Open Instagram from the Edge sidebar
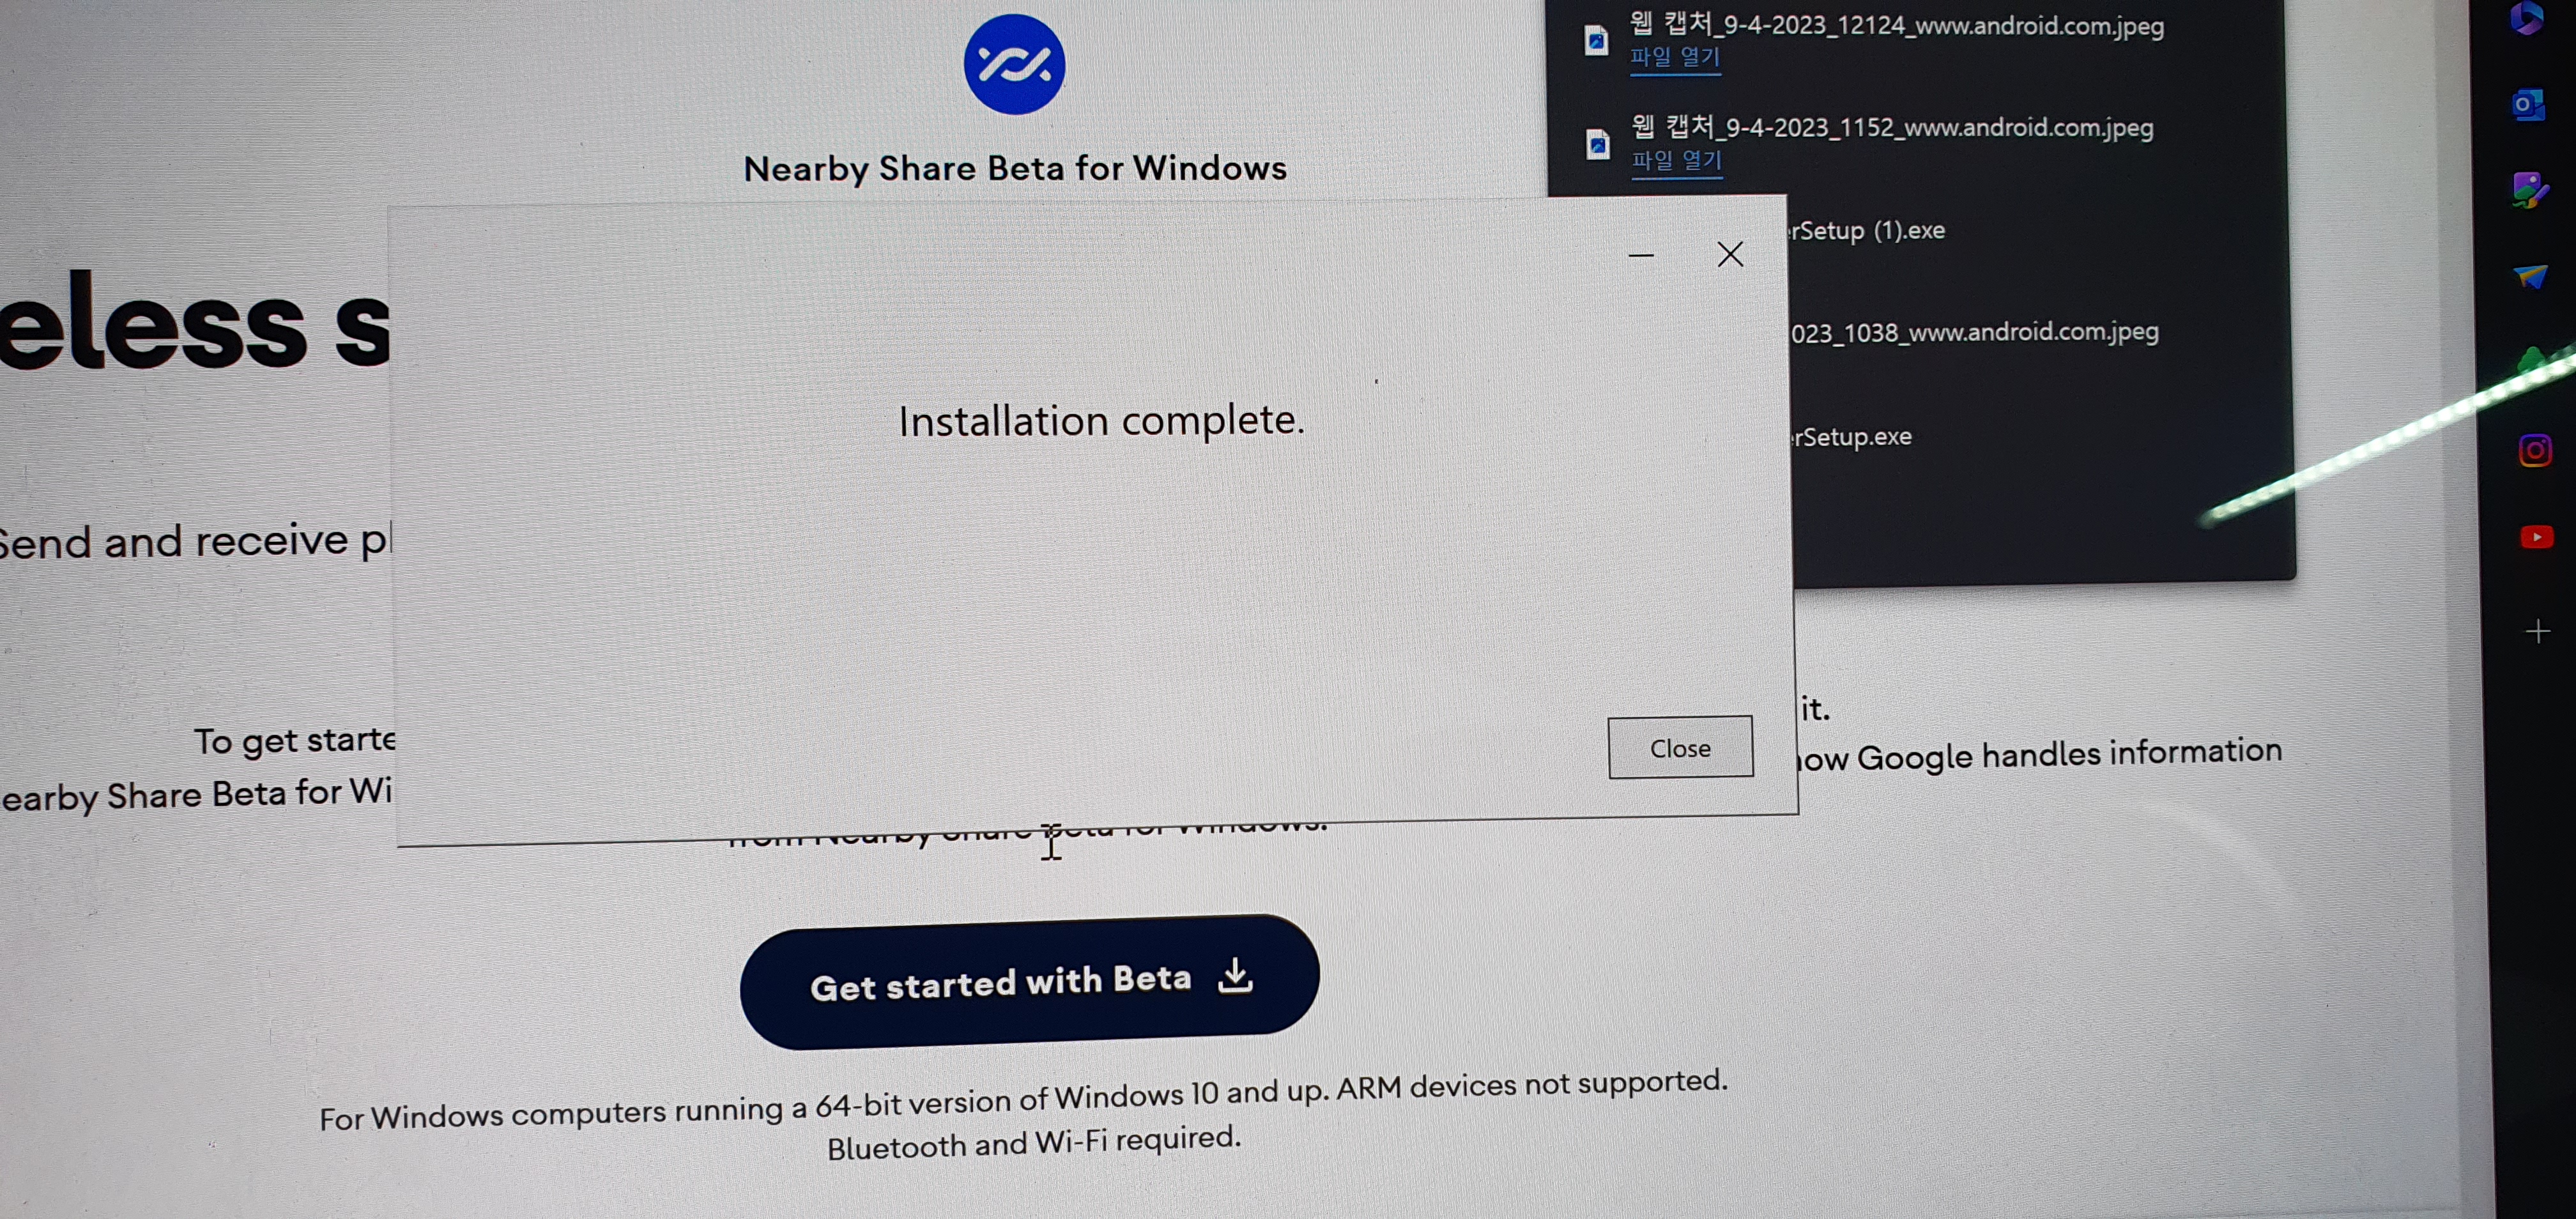 point(2535,450)
